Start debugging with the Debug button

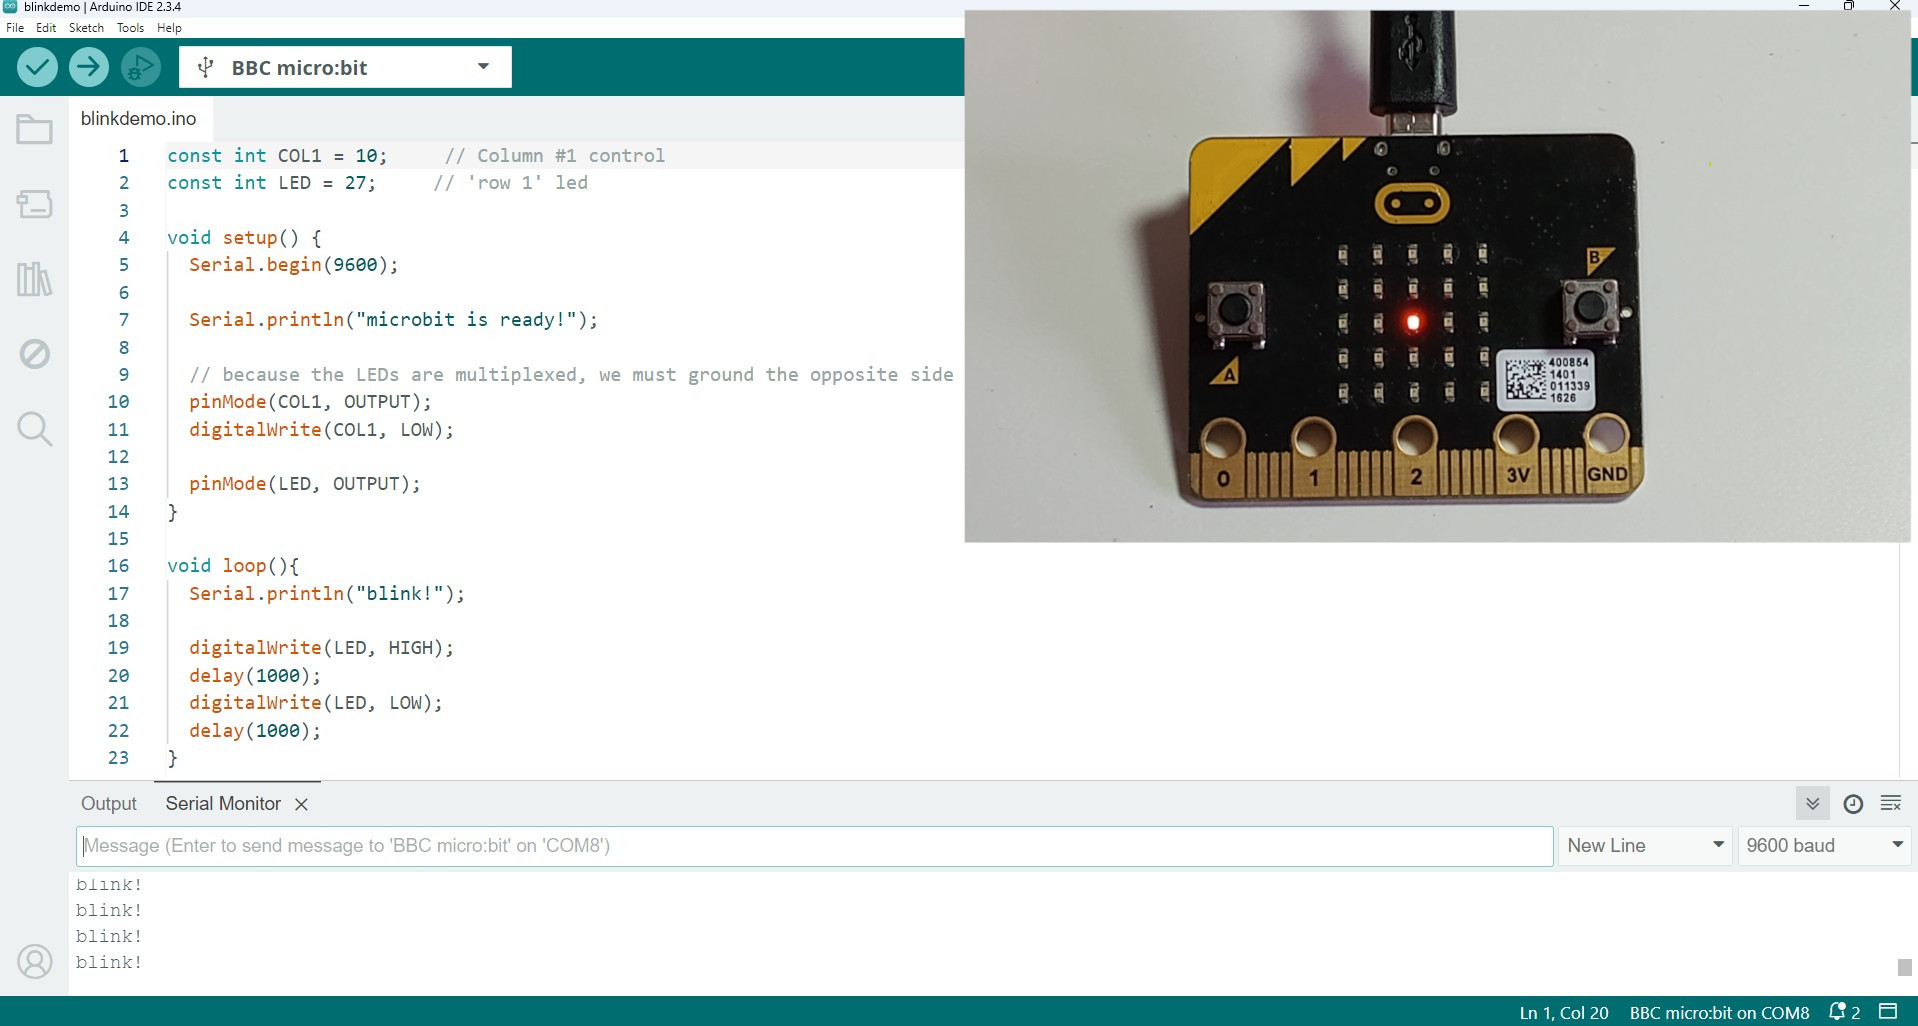coord(141,67)
